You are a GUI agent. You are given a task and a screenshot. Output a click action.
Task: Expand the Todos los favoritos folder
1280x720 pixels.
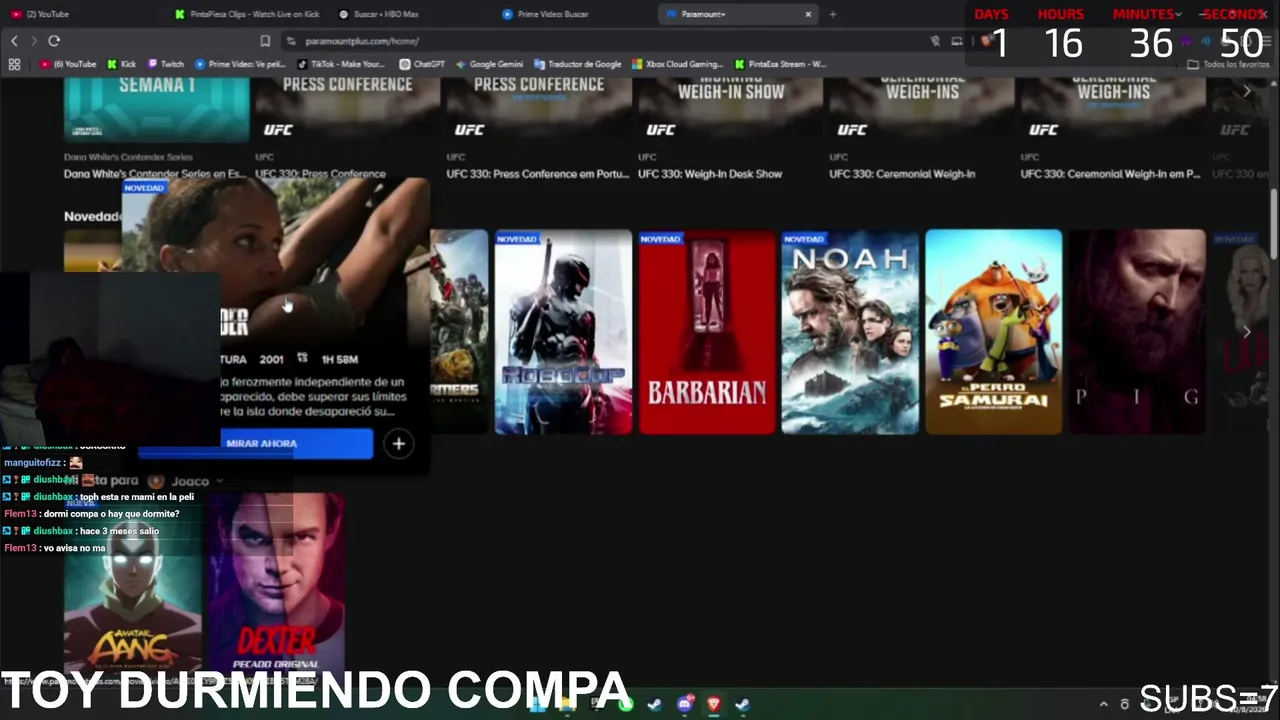[x=1228, y=64]
